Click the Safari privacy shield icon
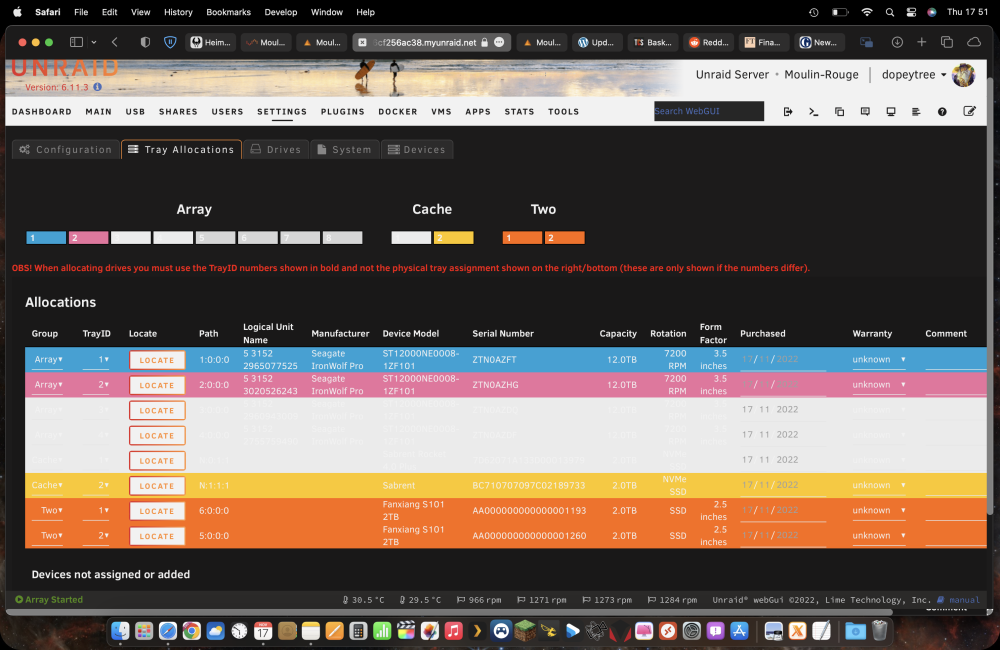Screen dimensions: 1000x650 (145, 42)
